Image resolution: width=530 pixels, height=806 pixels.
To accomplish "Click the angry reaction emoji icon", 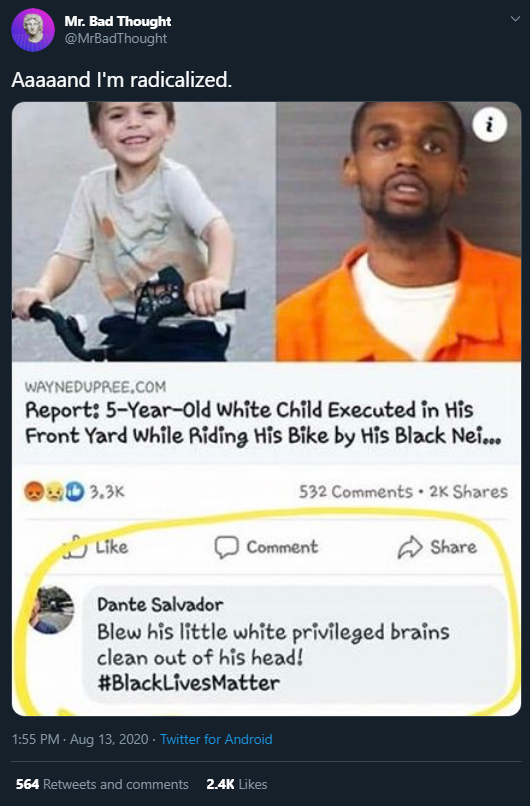I will tap(34, 492).
